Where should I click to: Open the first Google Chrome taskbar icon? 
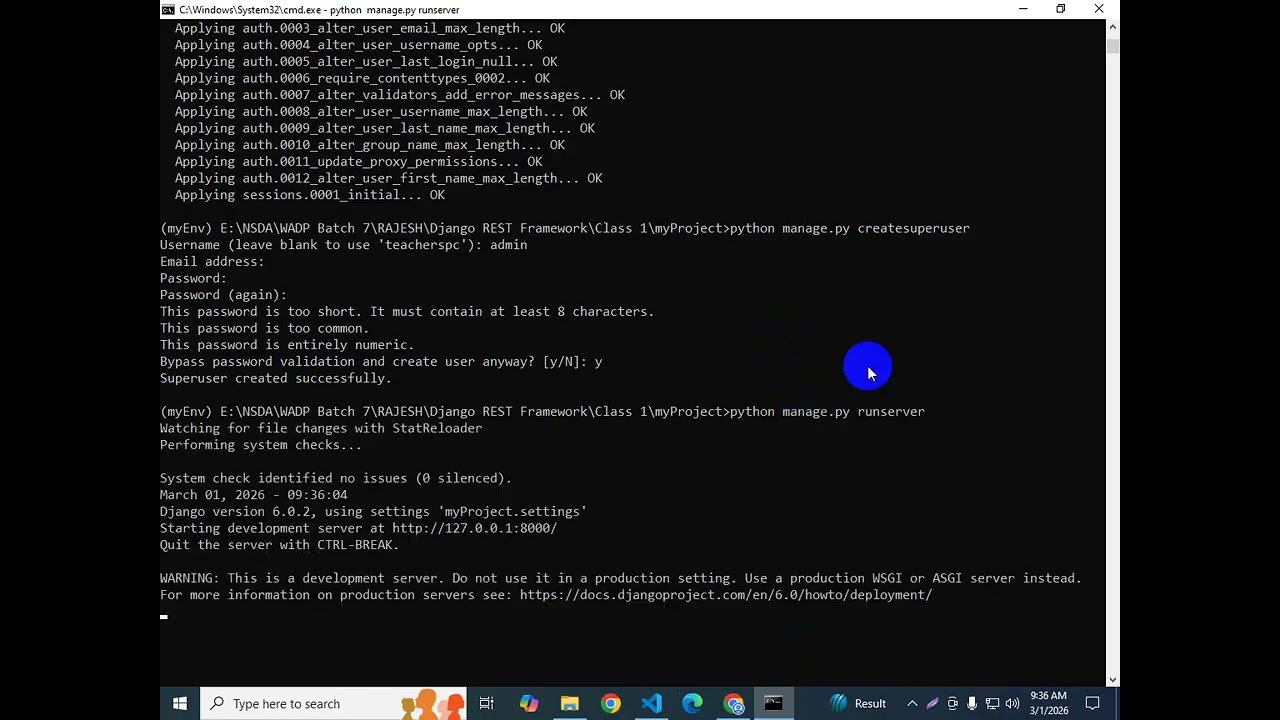pyautogui.click(x=610, y=703)
